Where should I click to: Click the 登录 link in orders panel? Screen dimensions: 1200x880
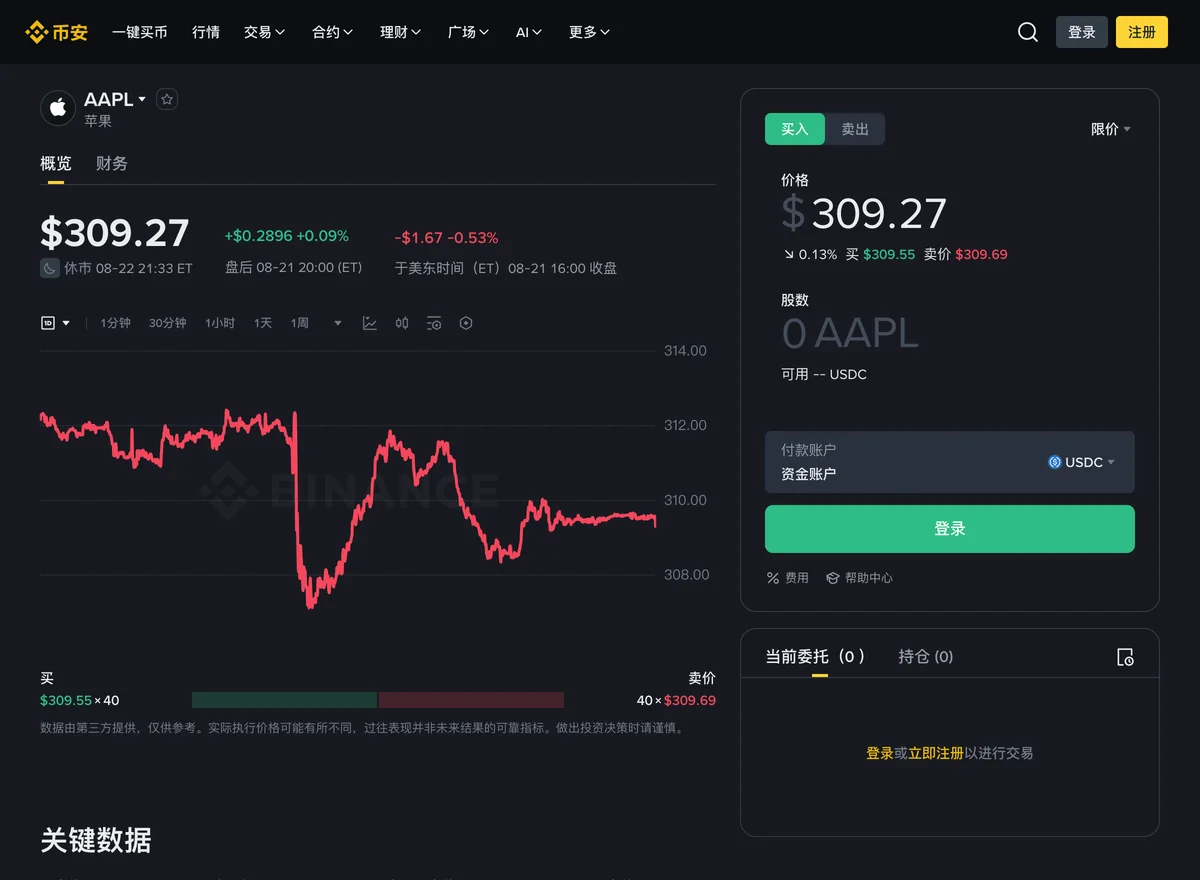point(880,753)
